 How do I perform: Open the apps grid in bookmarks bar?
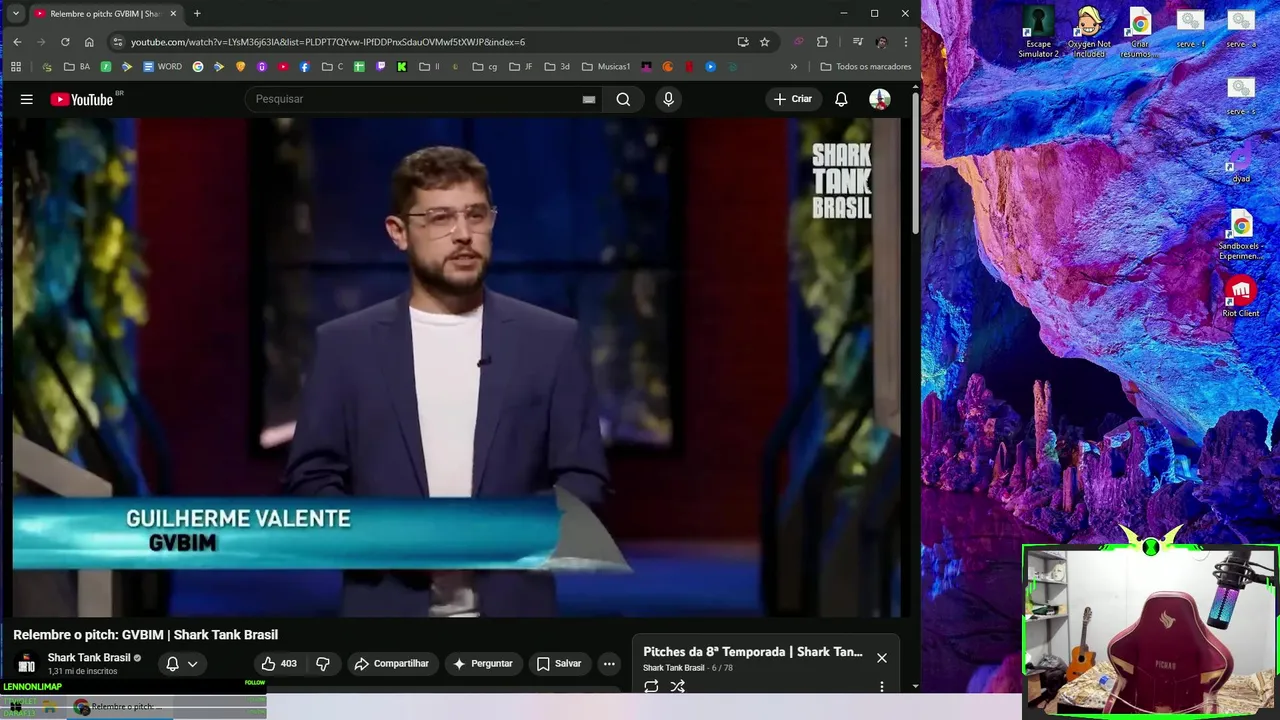(16, 67)
